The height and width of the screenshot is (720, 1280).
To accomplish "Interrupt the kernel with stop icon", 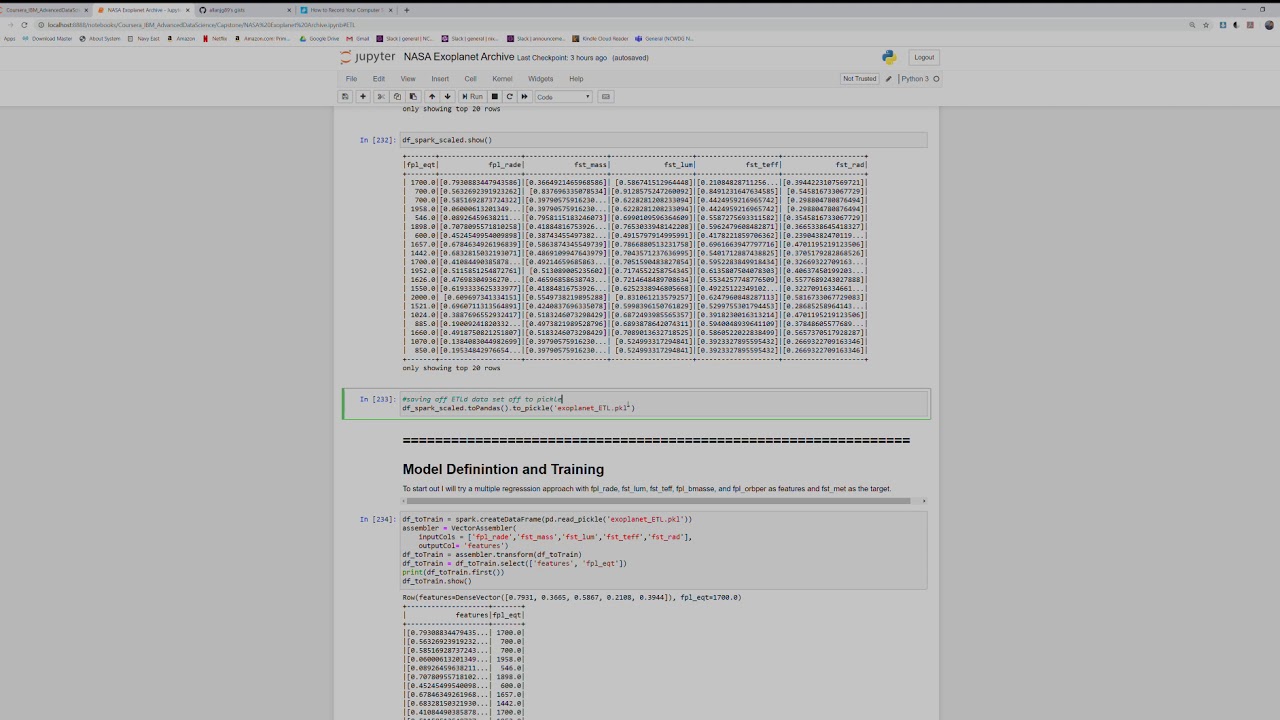I will pyautogui.click(x=494, y=97).
